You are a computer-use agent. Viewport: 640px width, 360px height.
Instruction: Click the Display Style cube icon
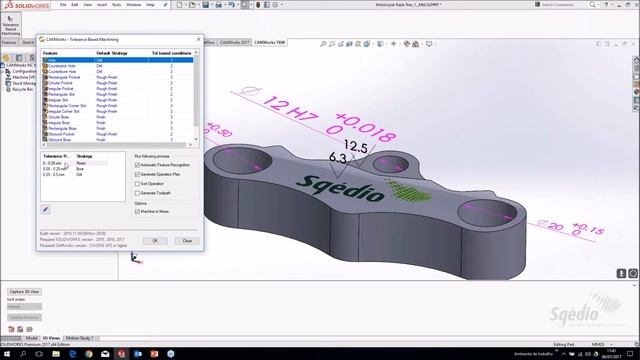380,44
